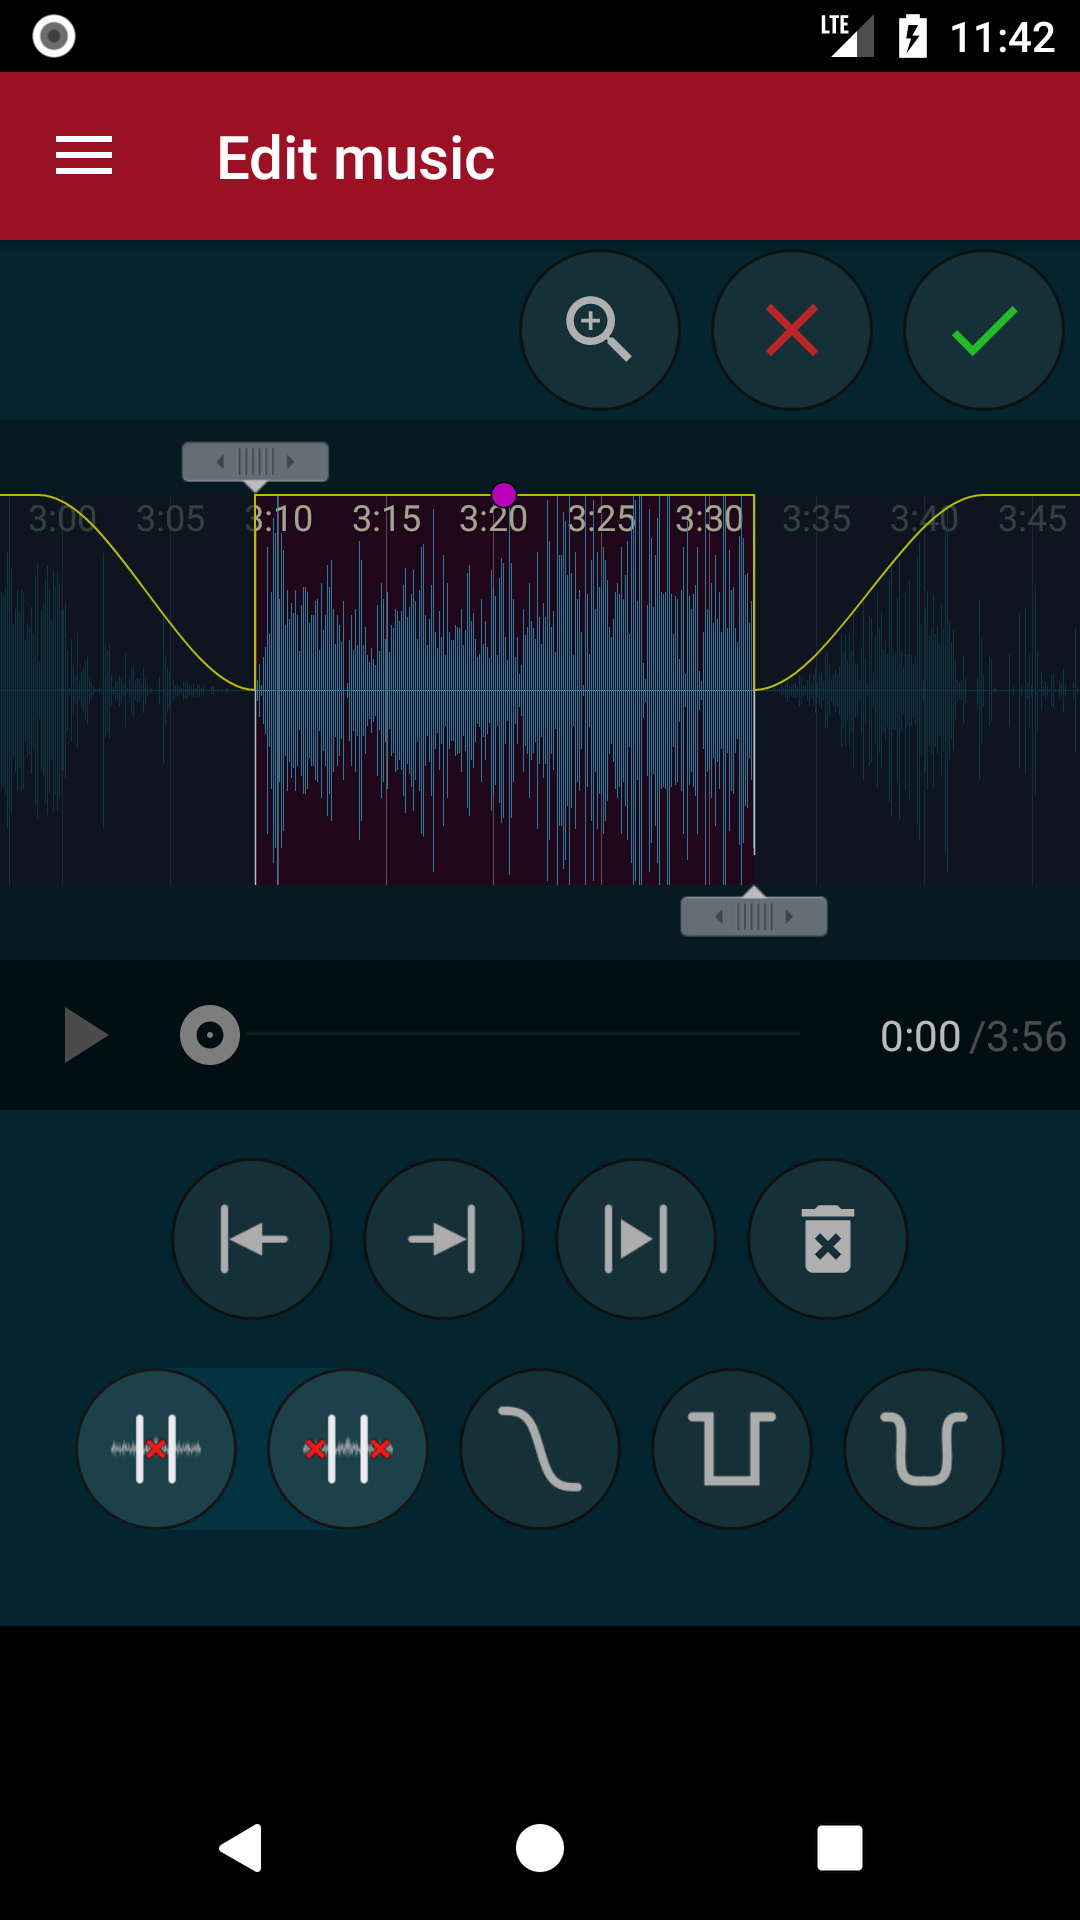Tap the 0:00 current time readout
The height and width of the screenshot is (1920, 1080).
(x=920, y=1037)
